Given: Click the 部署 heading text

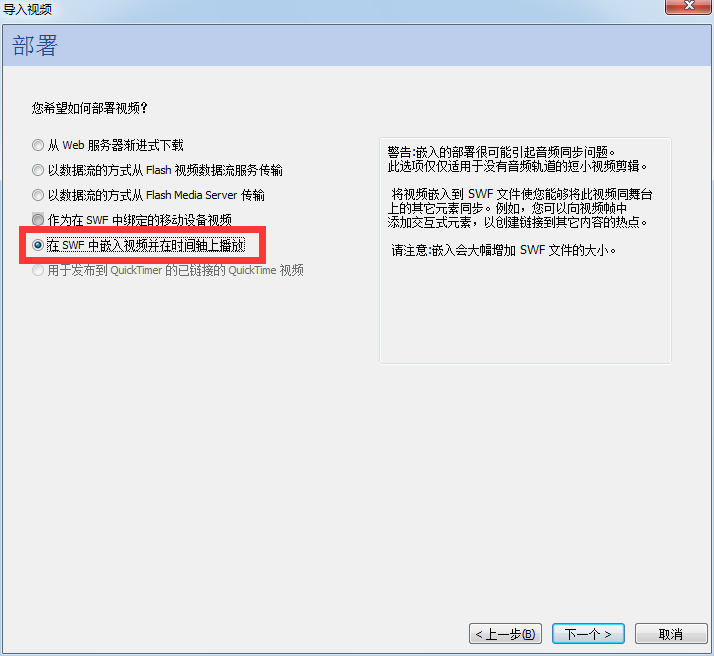Looking at the screenshot, I should [35, 46].
